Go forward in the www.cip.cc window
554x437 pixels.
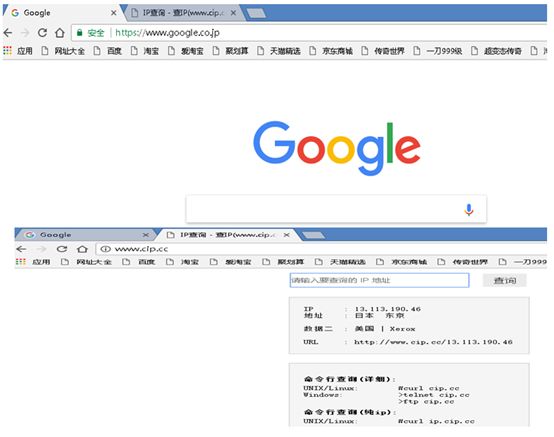[42, 249]
